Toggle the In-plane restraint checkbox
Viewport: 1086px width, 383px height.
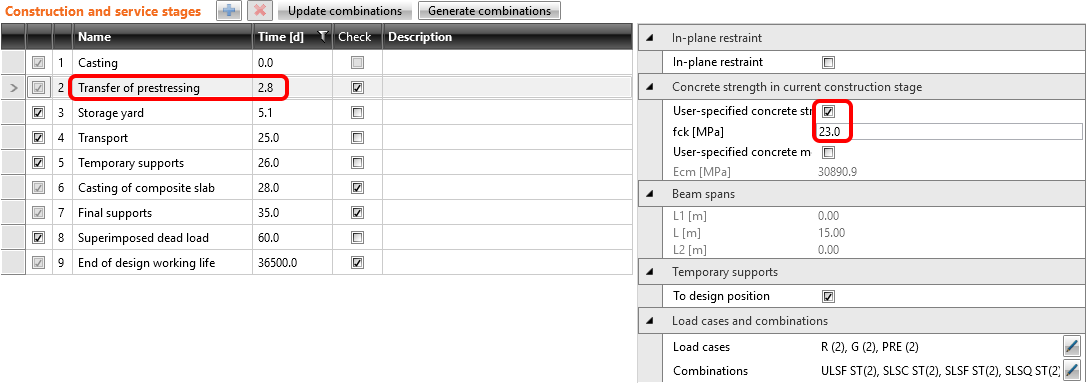(828, 62)
